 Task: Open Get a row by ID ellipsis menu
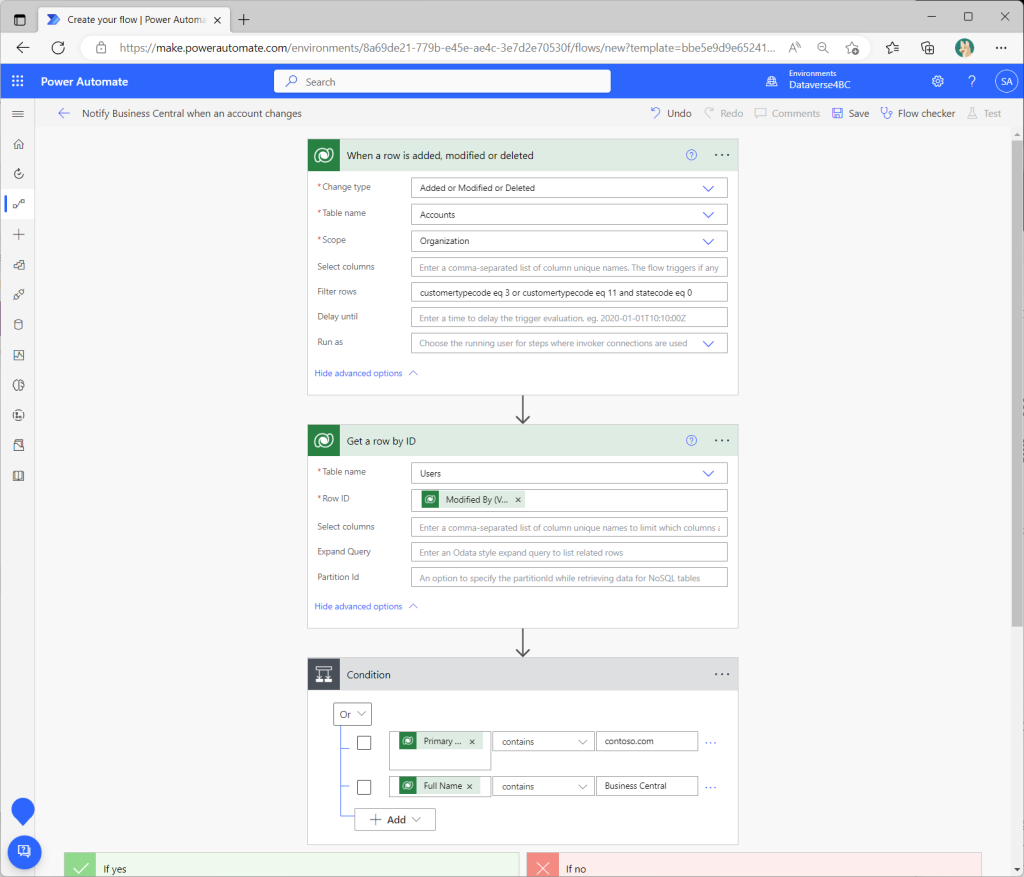pyautogui.click(x=722, y=440)
